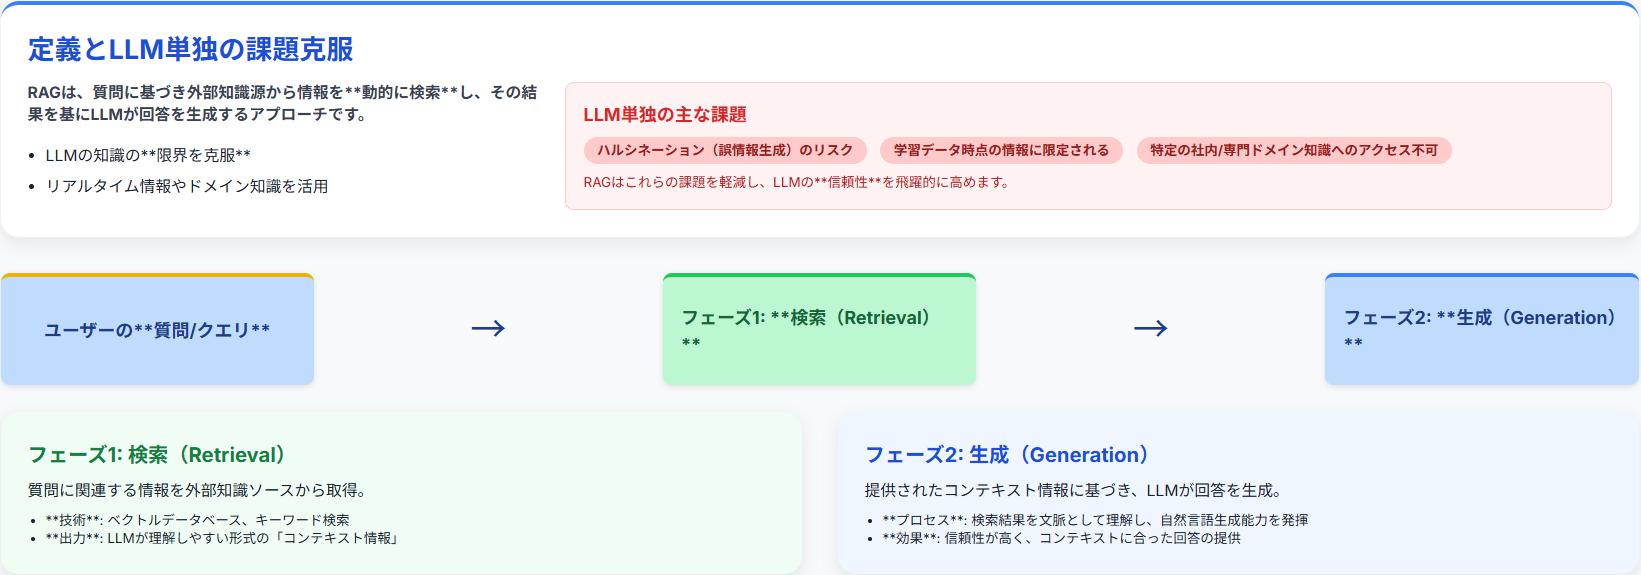Click the green フェーズ1 検索 flow step box

tap(818, 330)
